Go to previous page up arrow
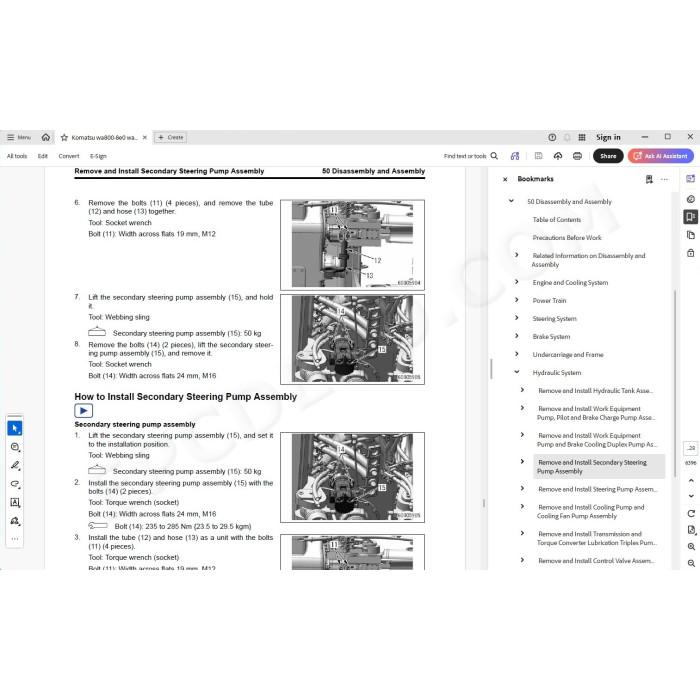 691,481
